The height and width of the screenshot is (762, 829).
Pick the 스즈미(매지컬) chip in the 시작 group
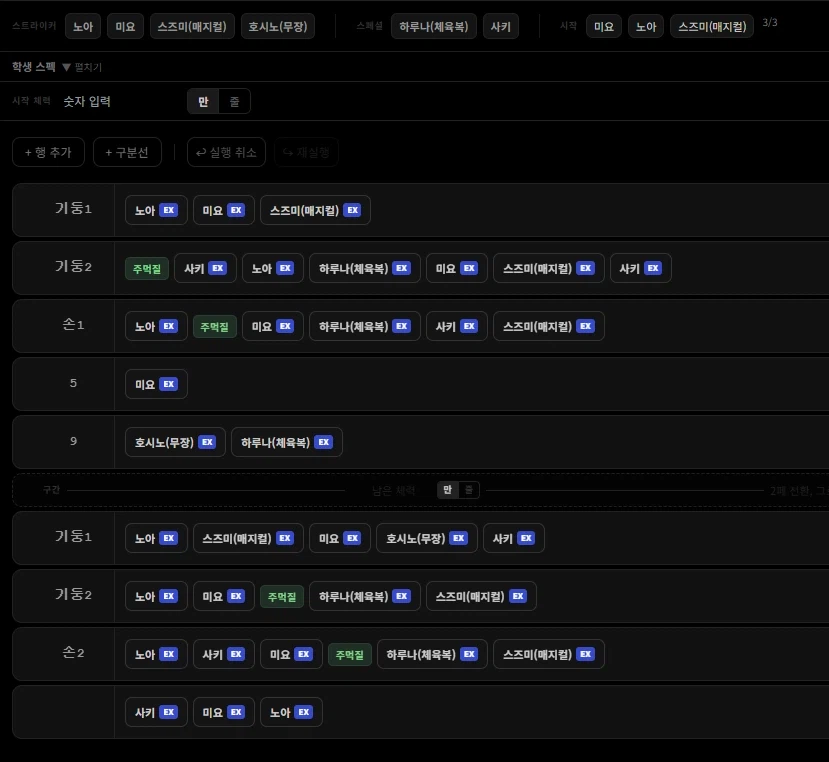(712, 26)
